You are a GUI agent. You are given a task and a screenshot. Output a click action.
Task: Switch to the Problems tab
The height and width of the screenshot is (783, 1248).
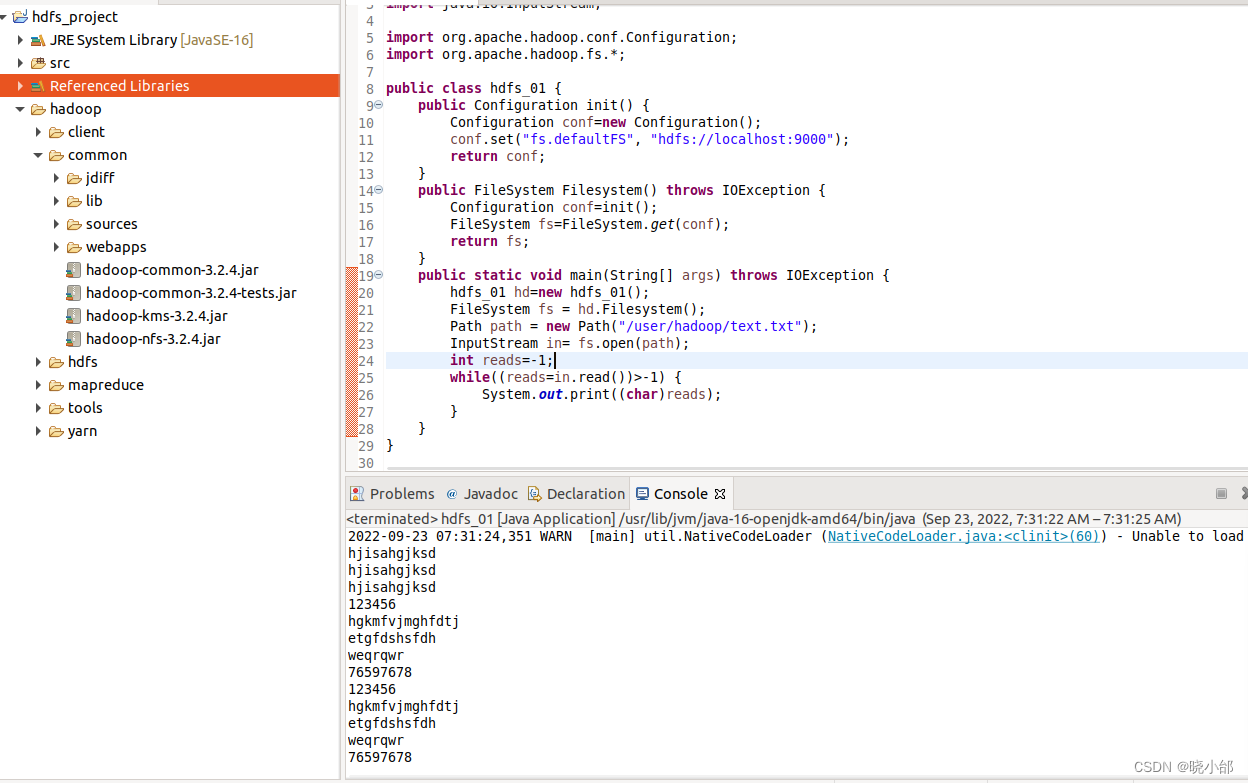[402, 493]
